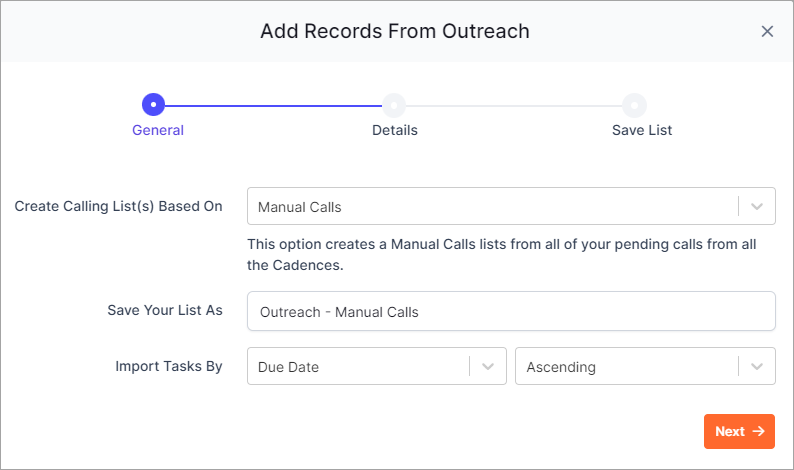794x470 pixels.
Task: Open the Due Date dropdown
Action: (377, 366)
